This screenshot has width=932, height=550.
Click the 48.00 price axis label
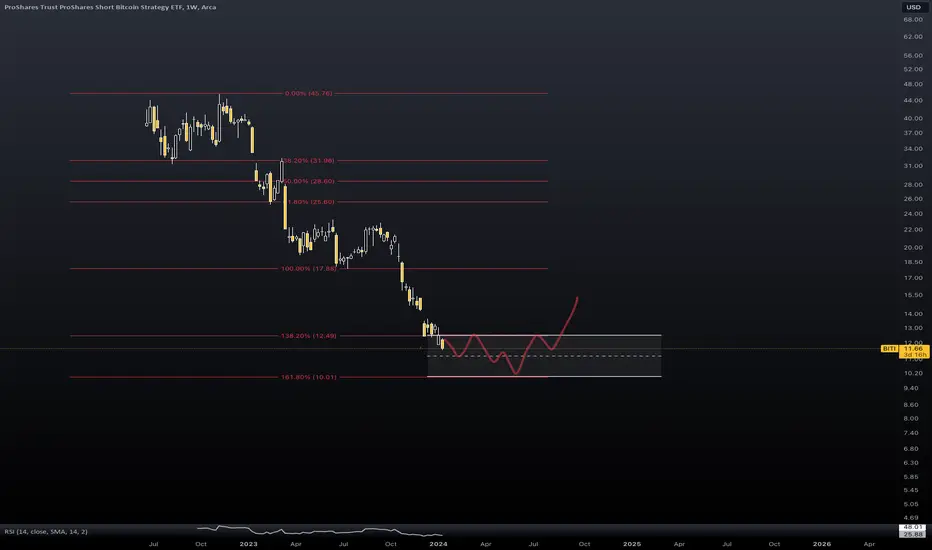[913, 84]
